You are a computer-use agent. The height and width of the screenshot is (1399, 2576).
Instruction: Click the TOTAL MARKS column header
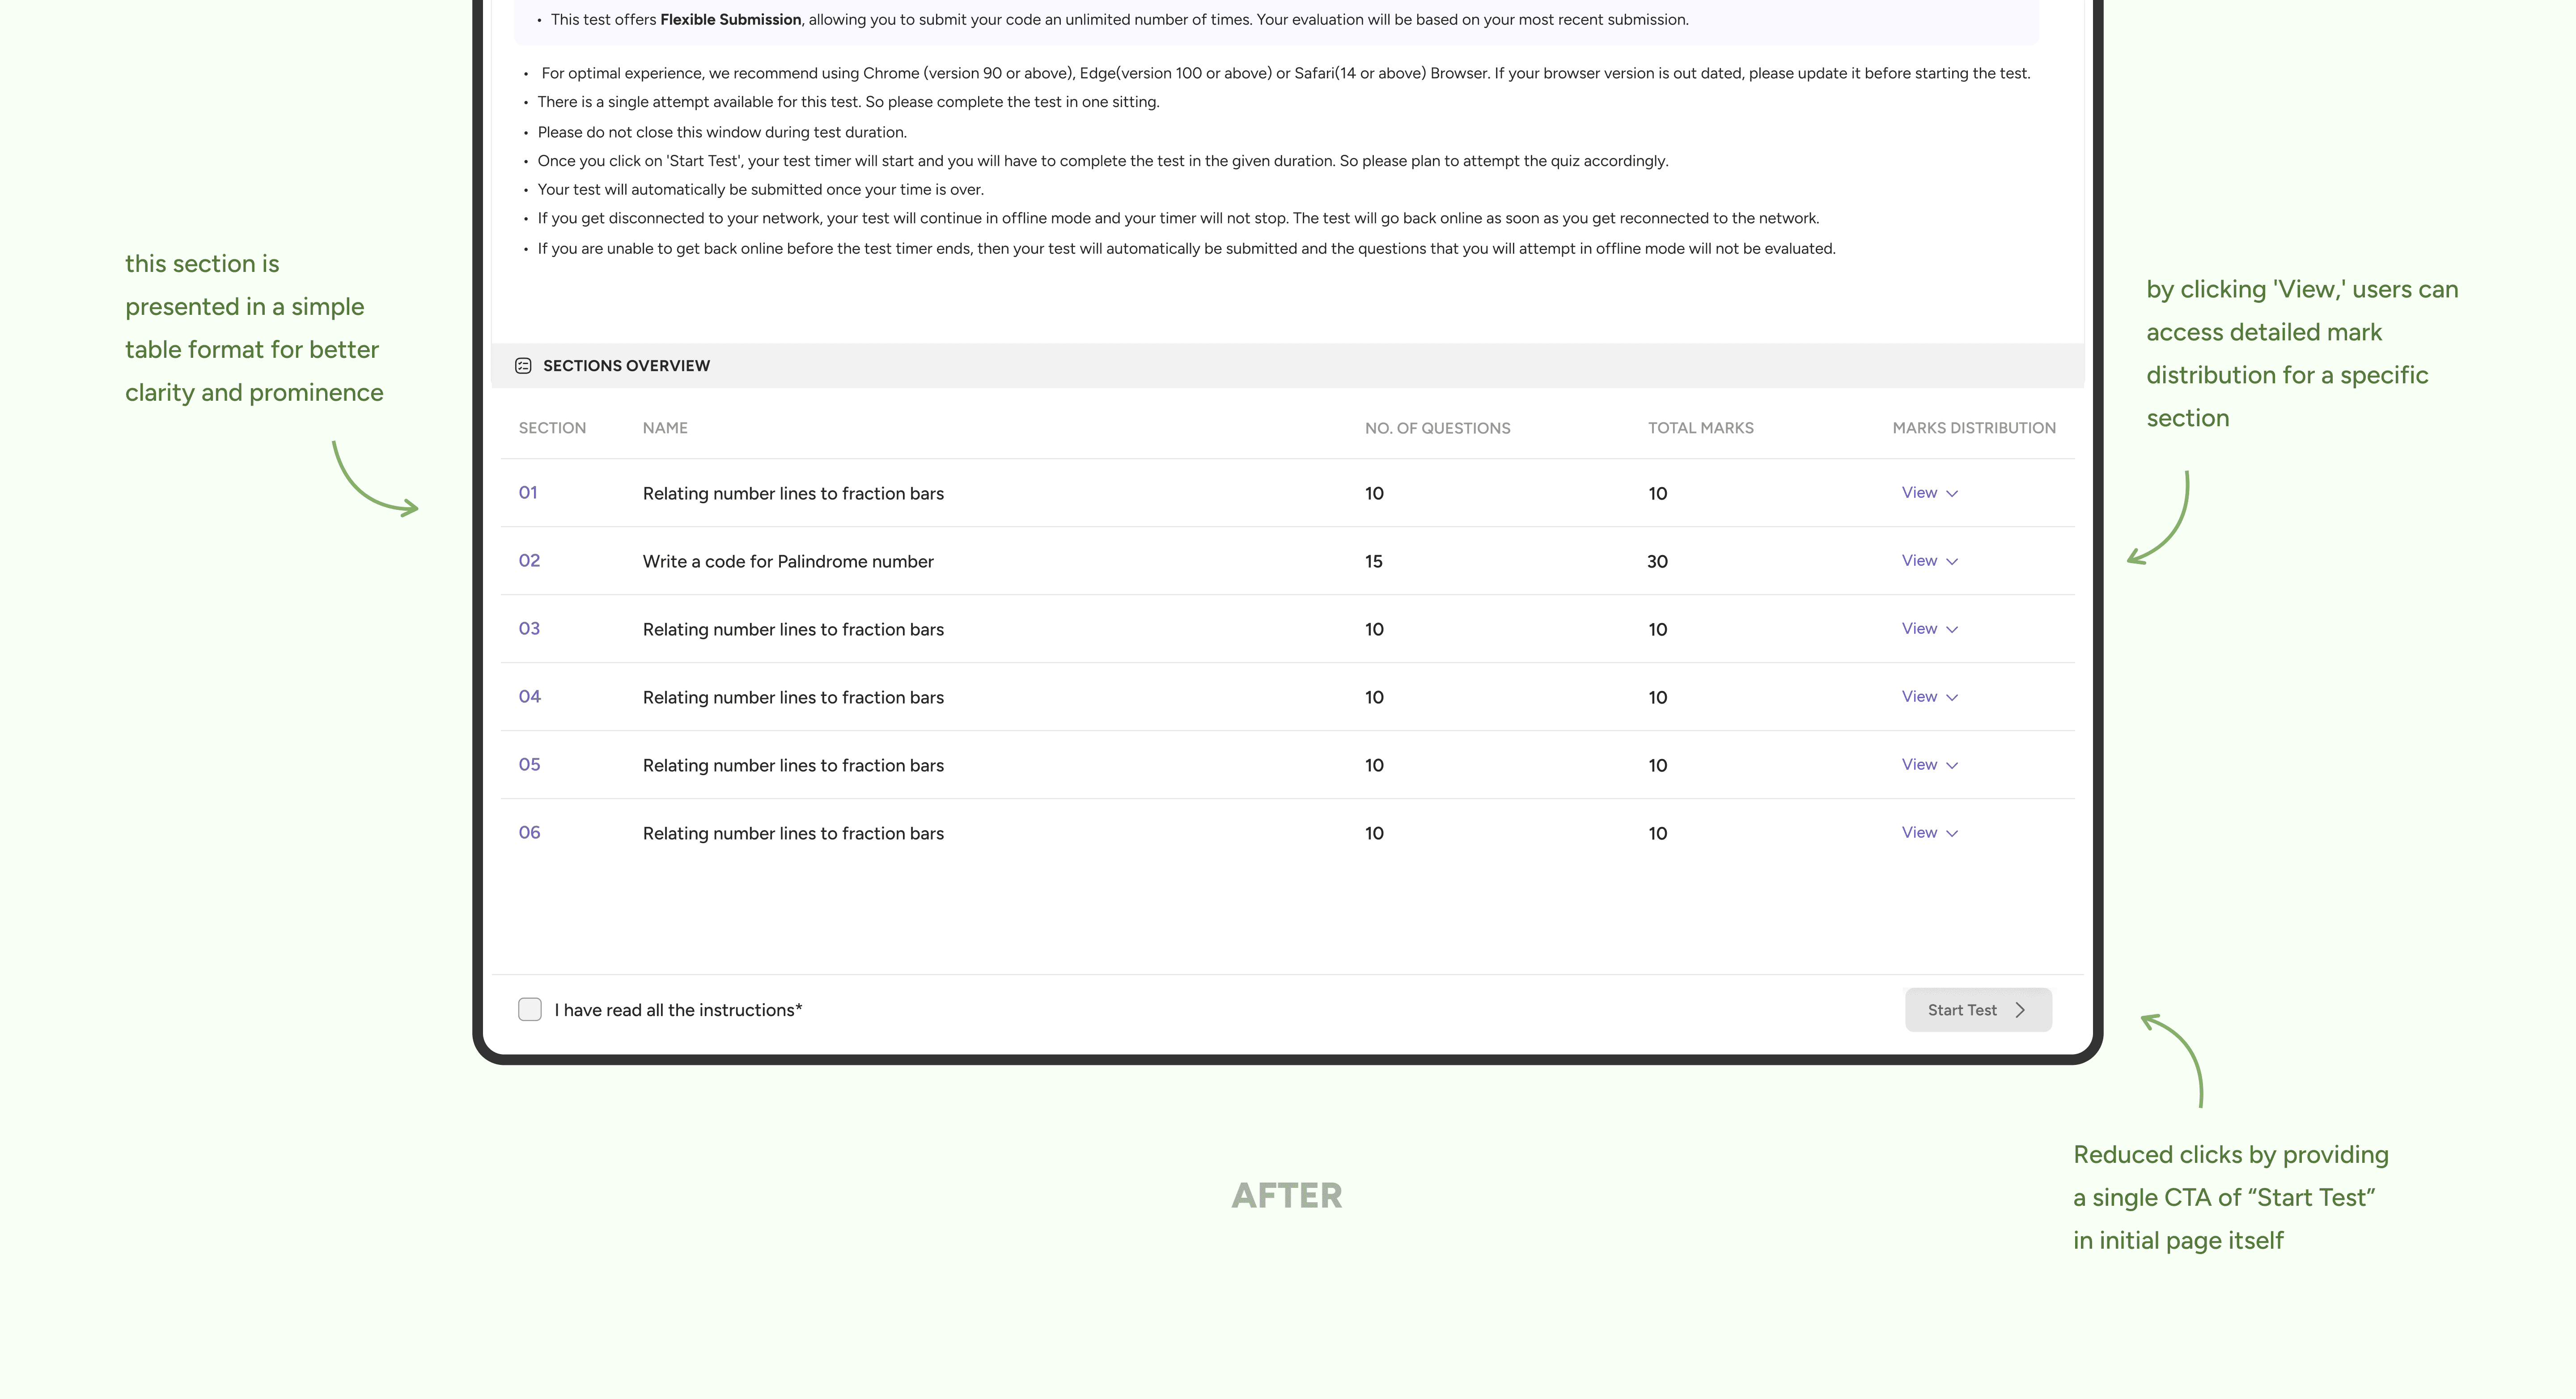1700,428
